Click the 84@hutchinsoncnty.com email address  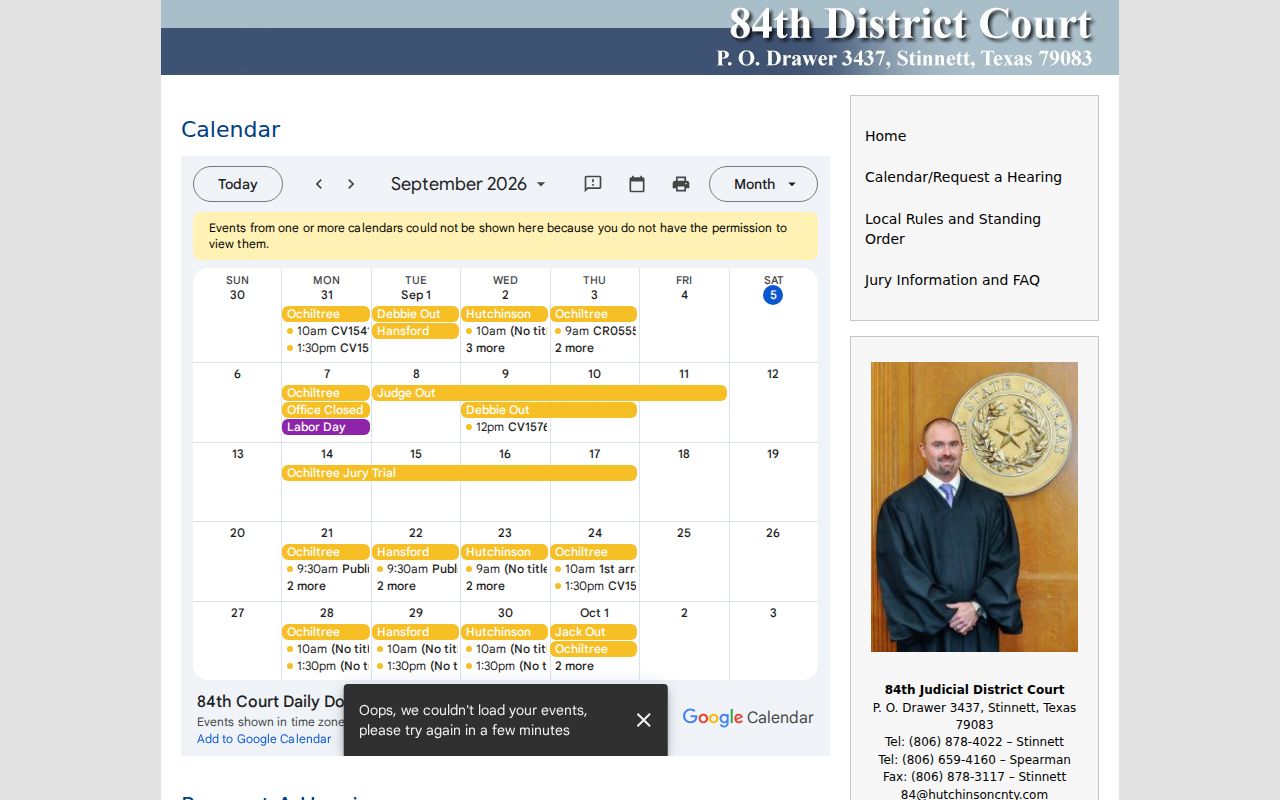point(974,794)
